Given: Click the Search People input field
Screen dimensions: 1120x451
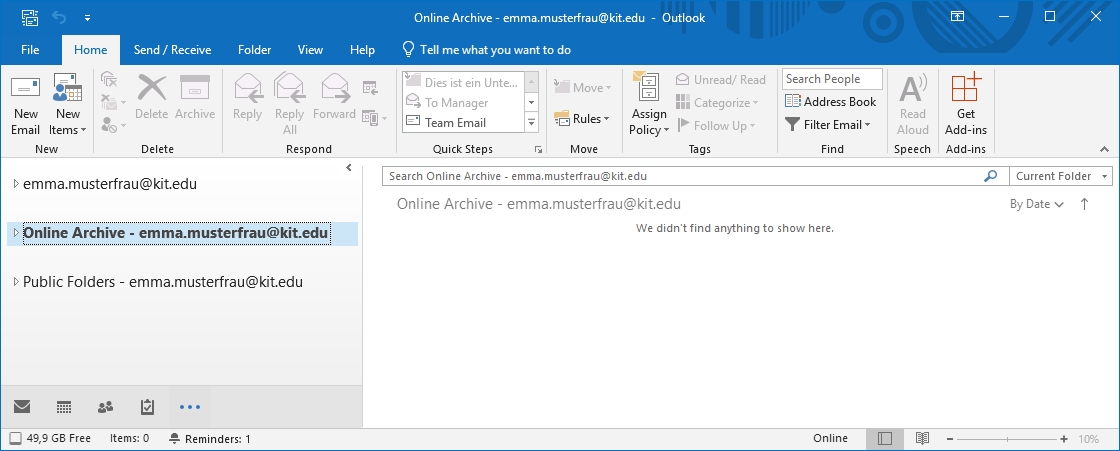Looking at the screenshot, I should coord(832,79).
